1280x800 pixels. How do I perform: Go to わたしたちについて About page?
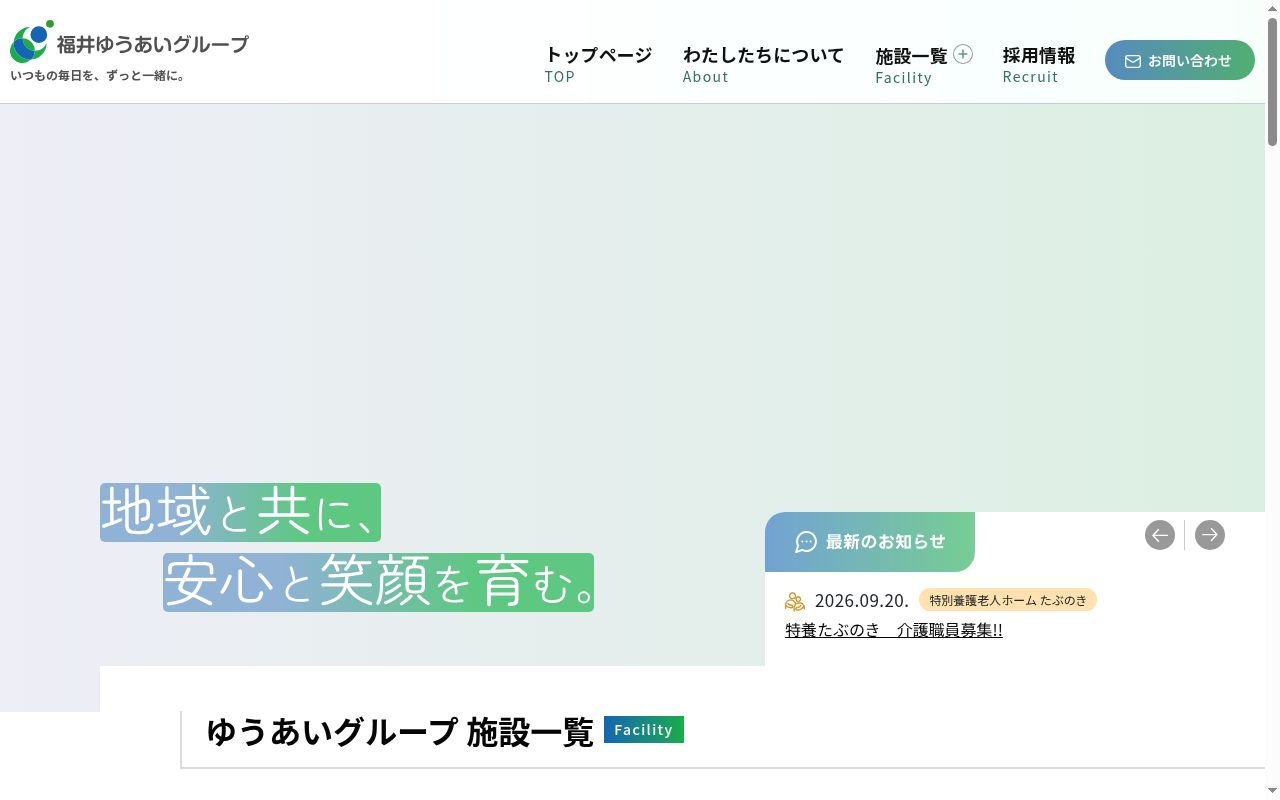(763, 65)
